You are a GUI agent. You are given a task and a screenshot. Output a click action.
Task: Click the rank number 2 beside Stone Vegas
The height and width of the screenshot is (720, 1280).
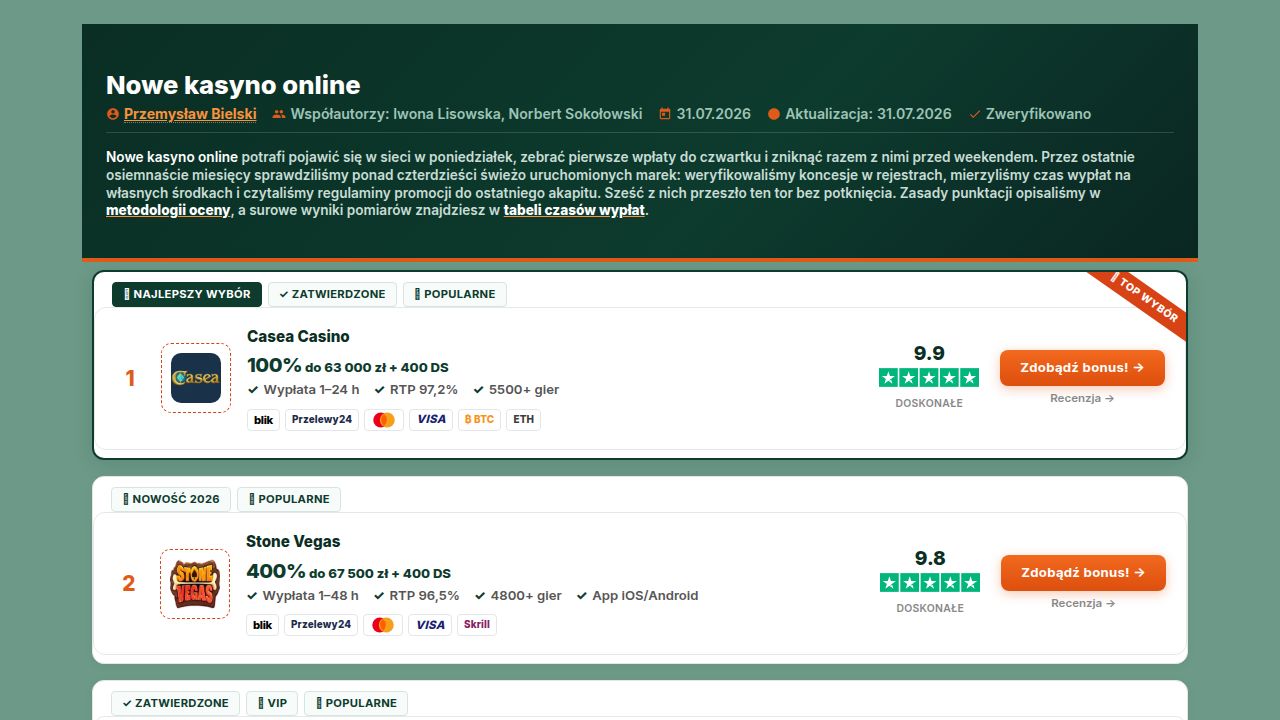click(128, 584)
